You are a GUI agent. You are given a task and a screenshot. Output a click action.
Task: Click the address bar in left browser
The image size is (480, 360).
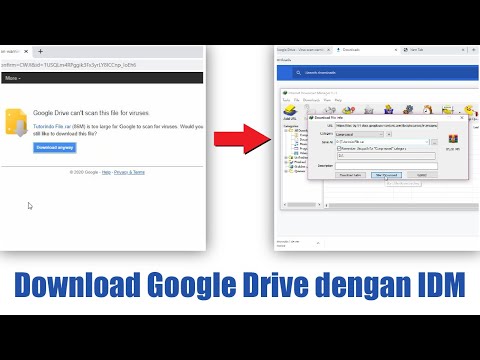pyautogui.click(x=101, y=65)
